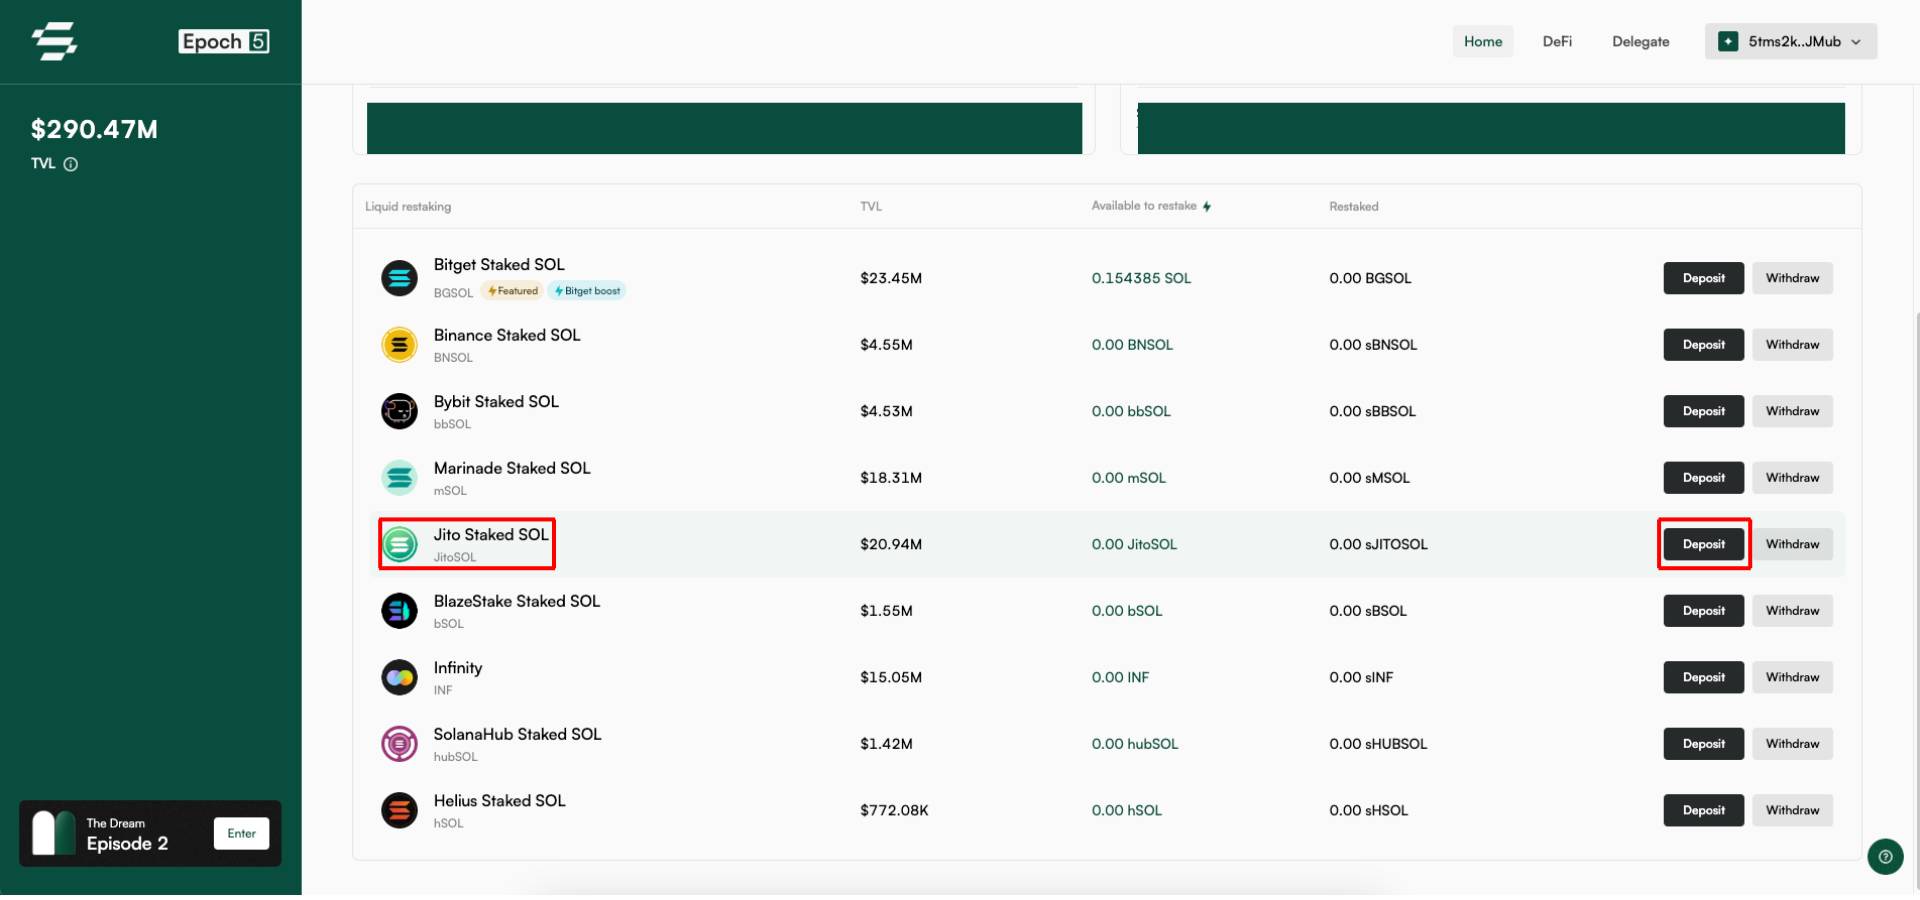1920x900 pixels.
Task: Click the $23.45M TVL for BGSOL
Action: click(891, 278)
